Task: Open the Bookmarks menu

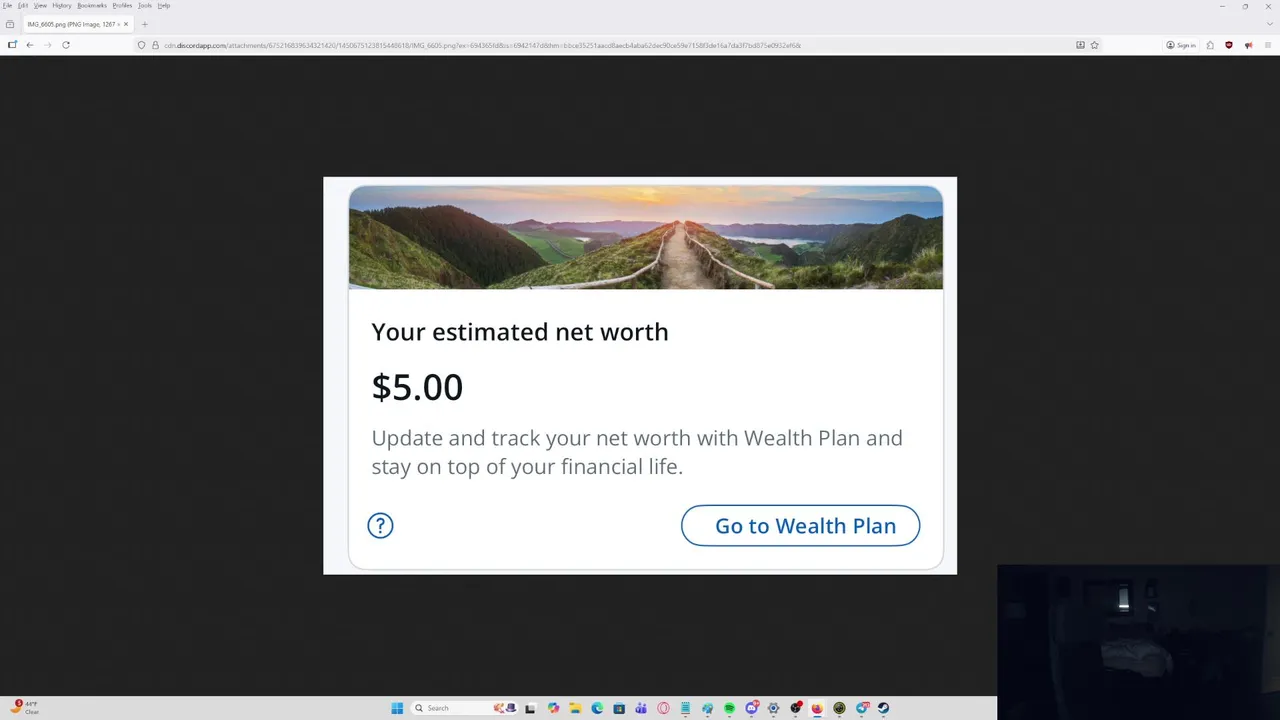Action: click(x=92, y=5)
